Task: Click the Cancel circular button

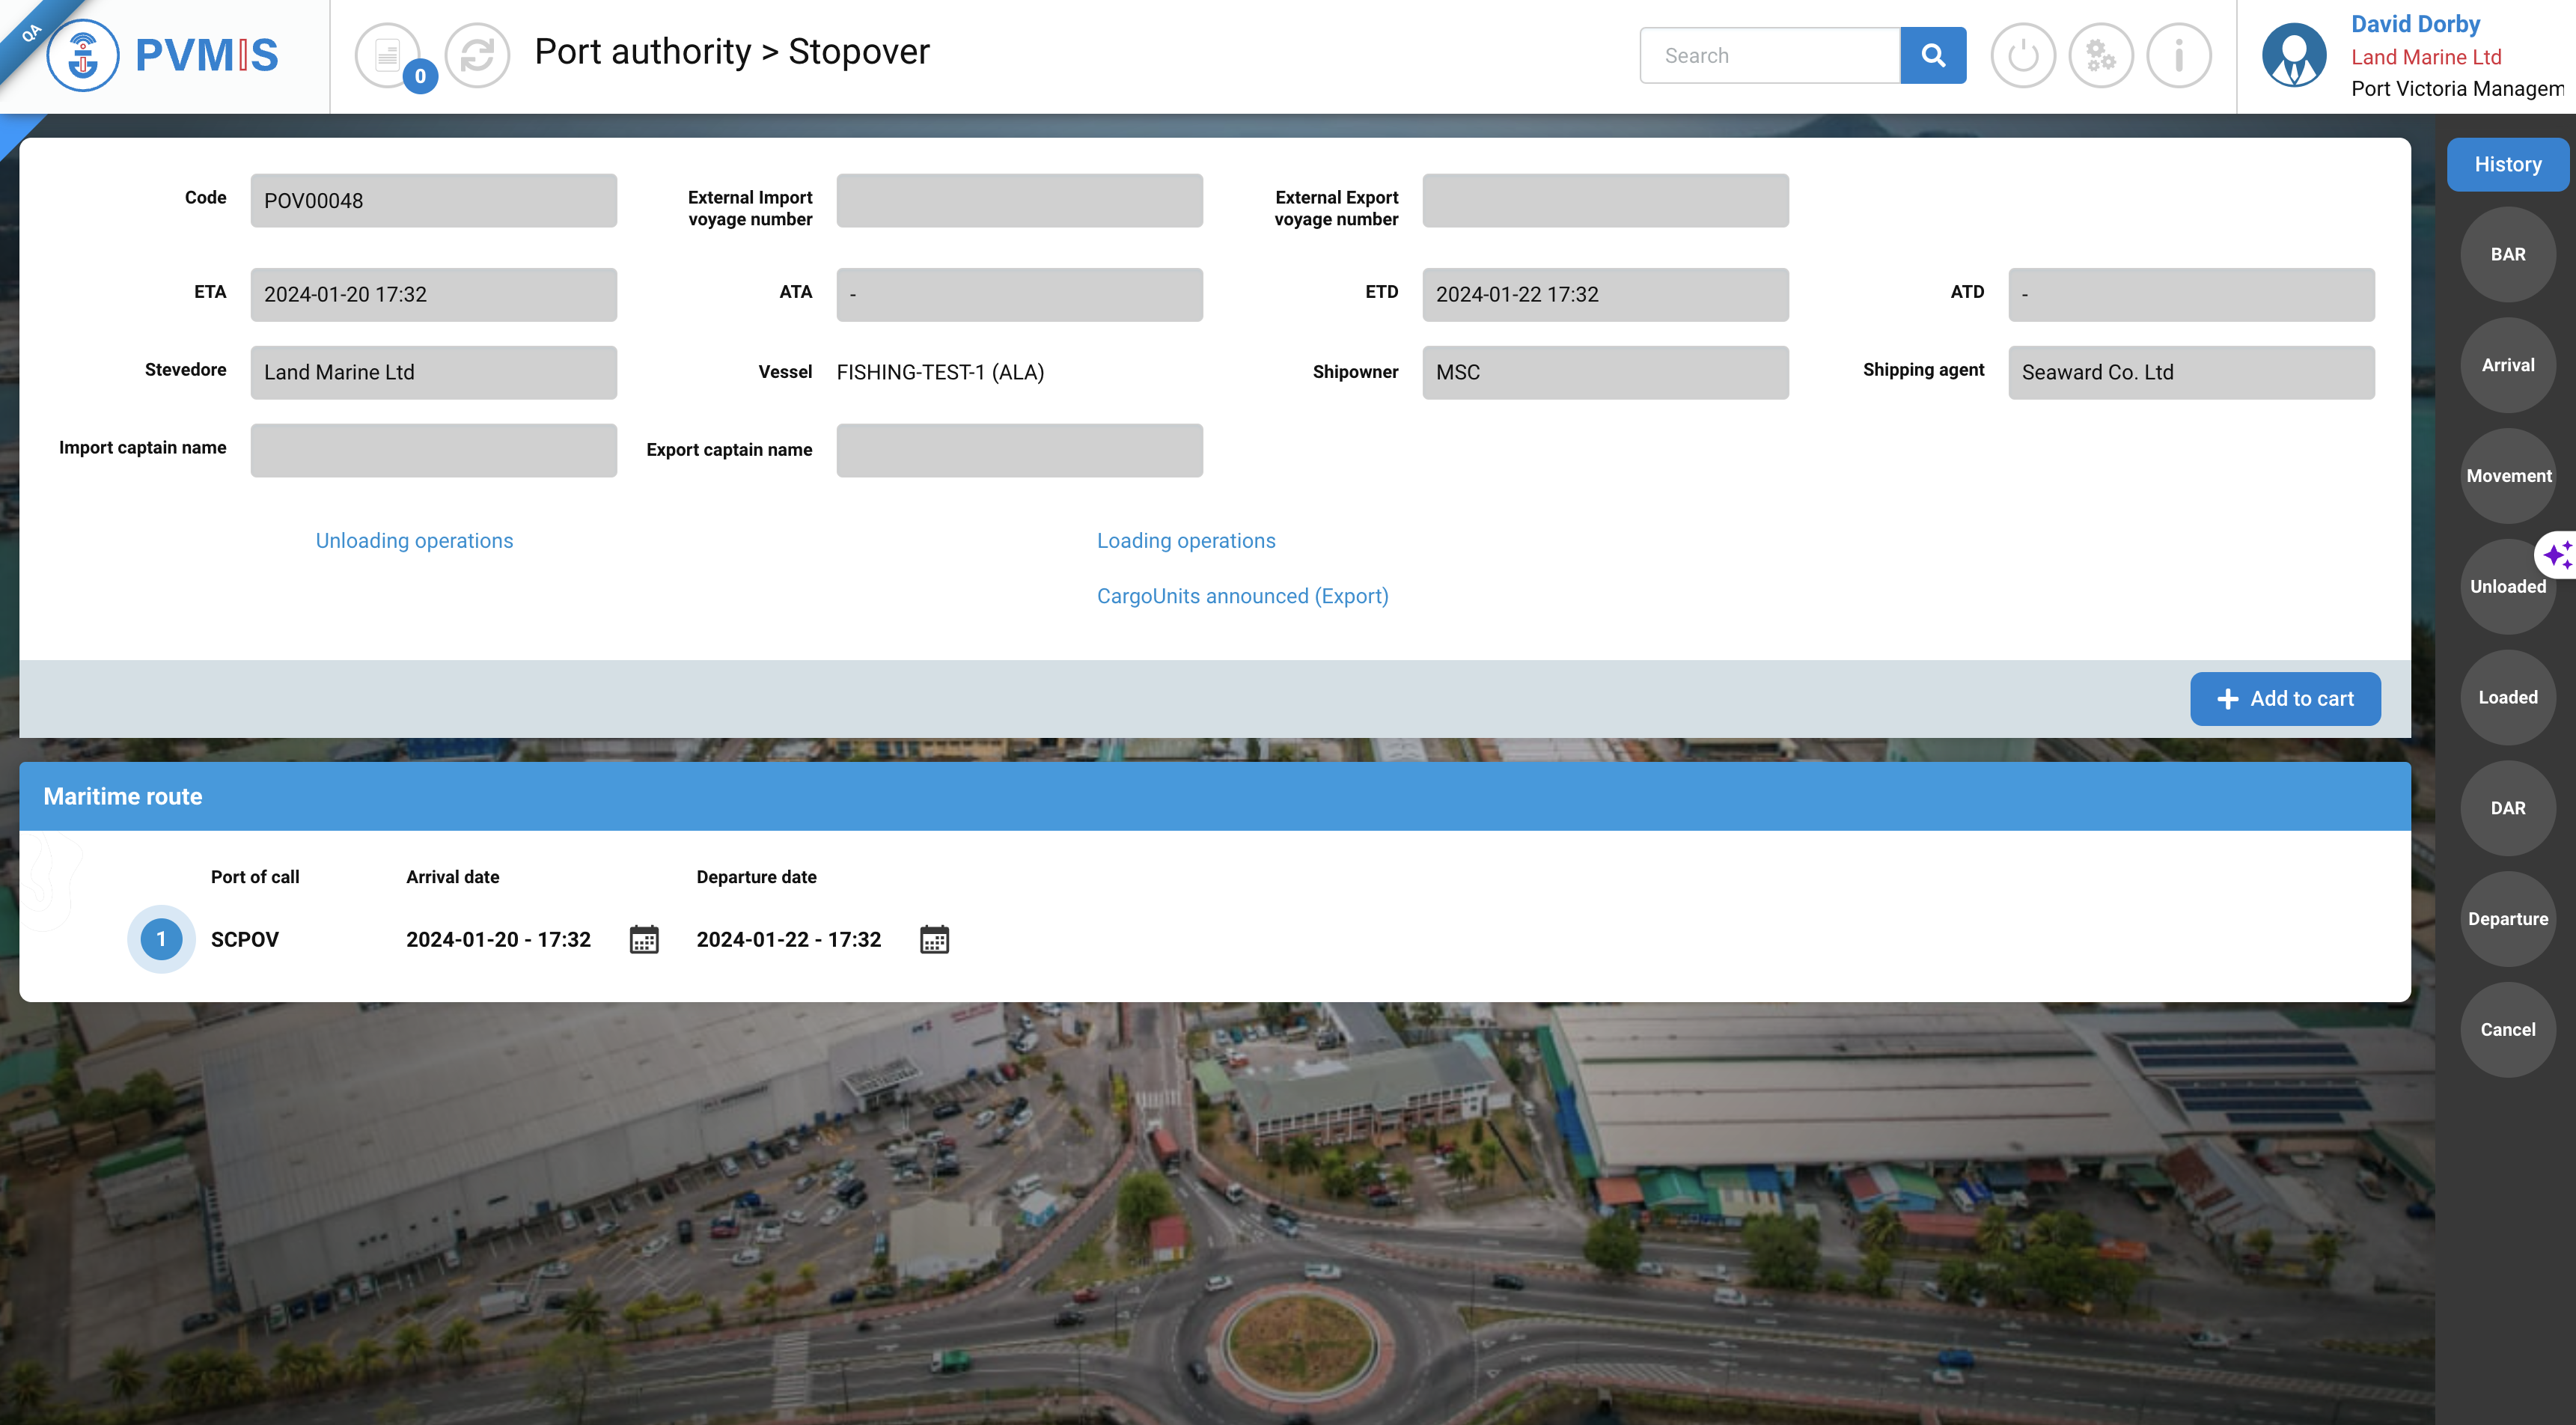Action: pyautogui.click(x=2507, y=1029)
